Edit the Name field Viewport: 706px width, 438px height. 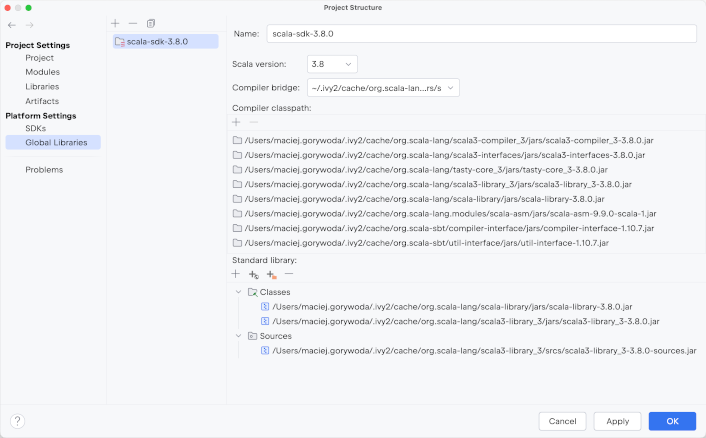tap(481, 34)
